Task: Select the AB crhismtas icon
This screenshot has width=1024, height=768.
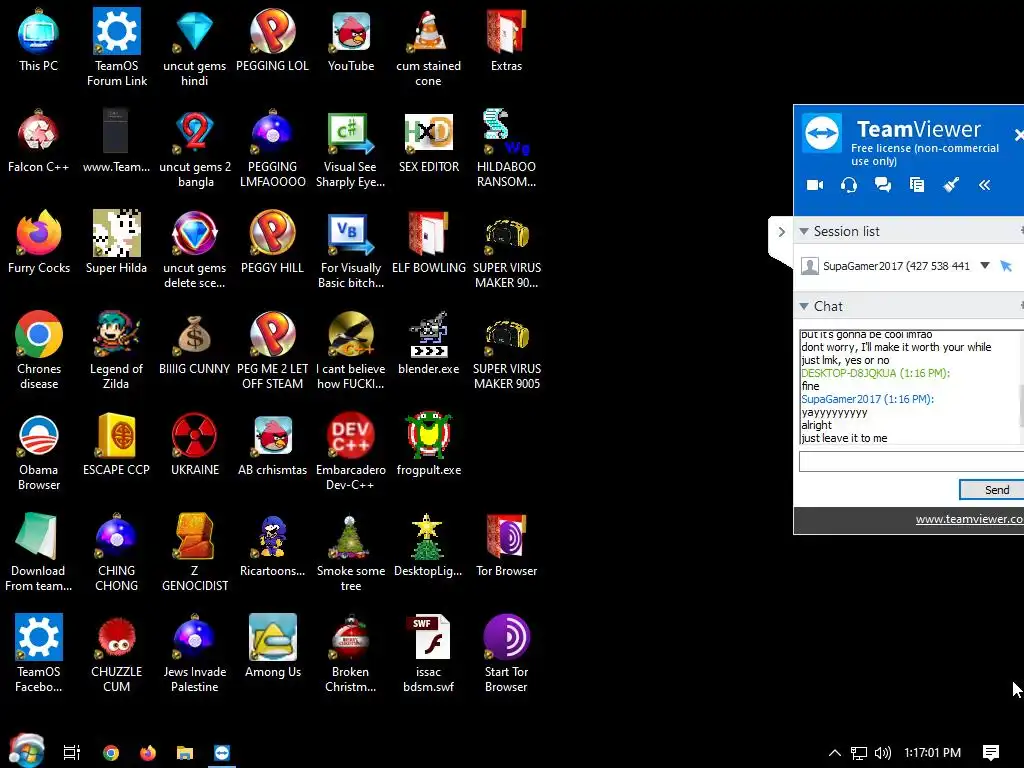Action: pyautogui.click(x=272, y=445)
